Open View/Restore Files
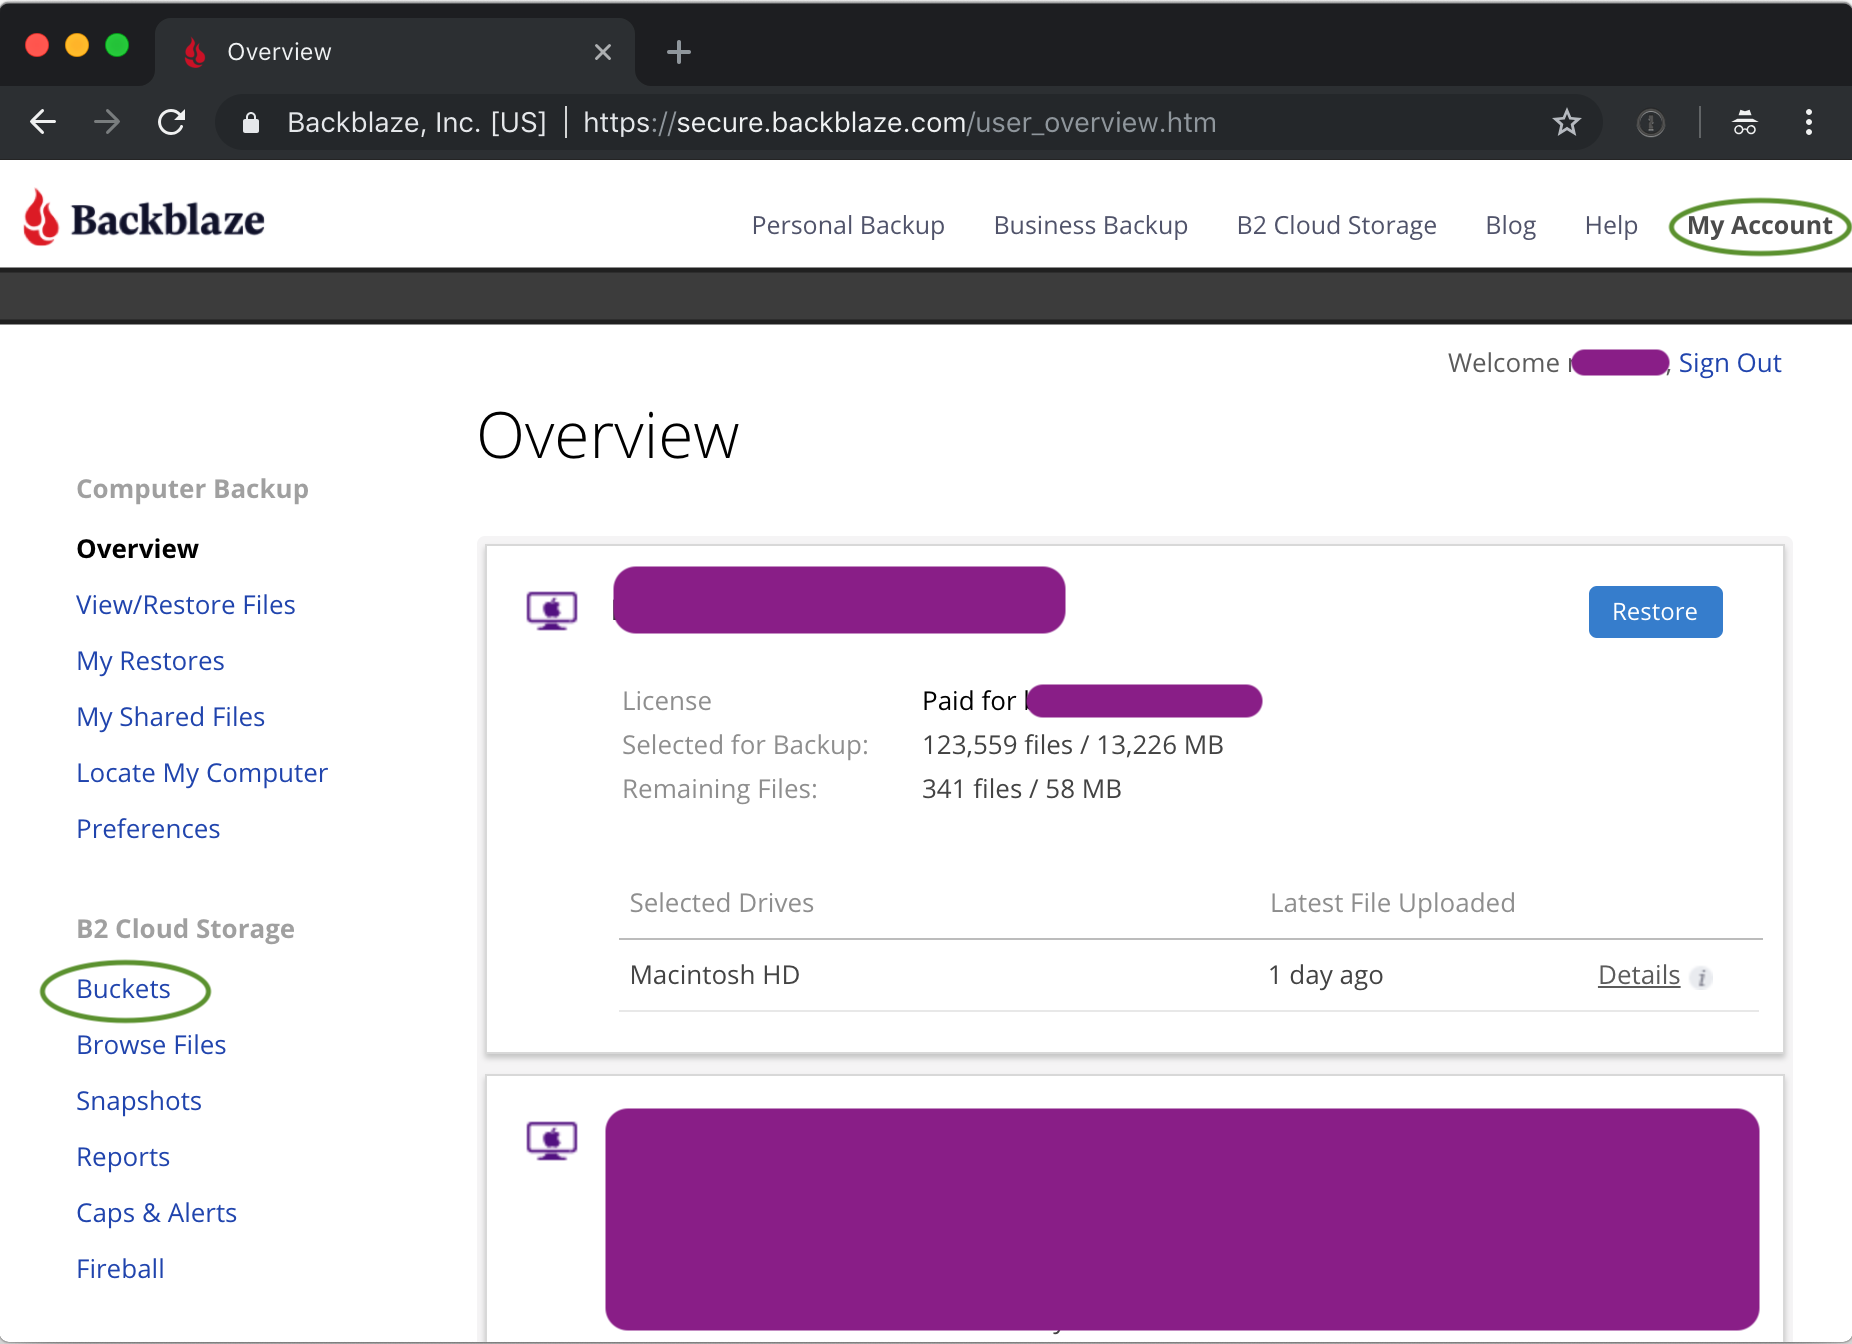Image resolution: width=1852 pixels, height=1344 pixels. pos(186,604)
